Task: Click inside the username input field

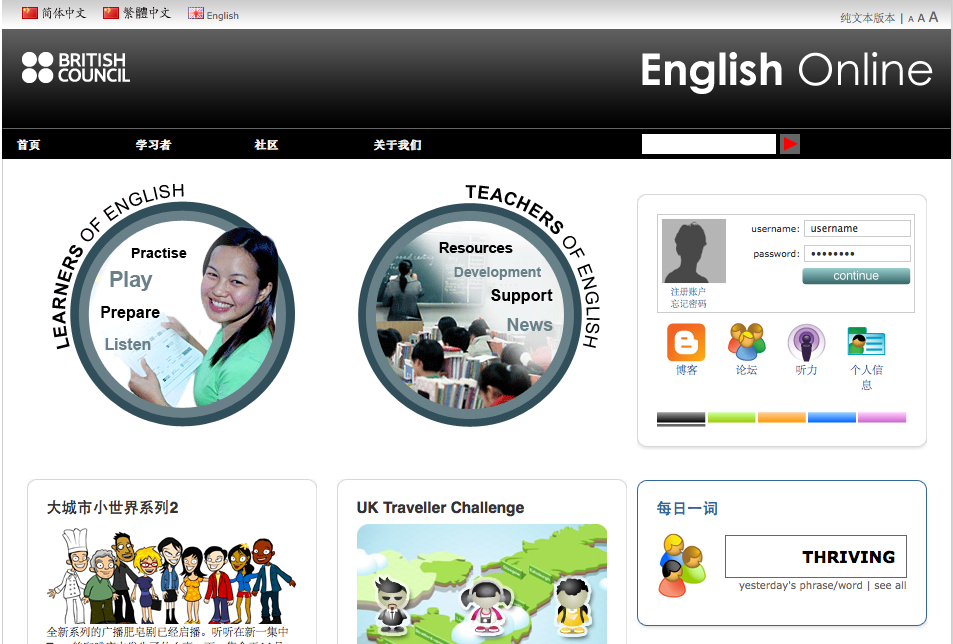Action: 856,228
